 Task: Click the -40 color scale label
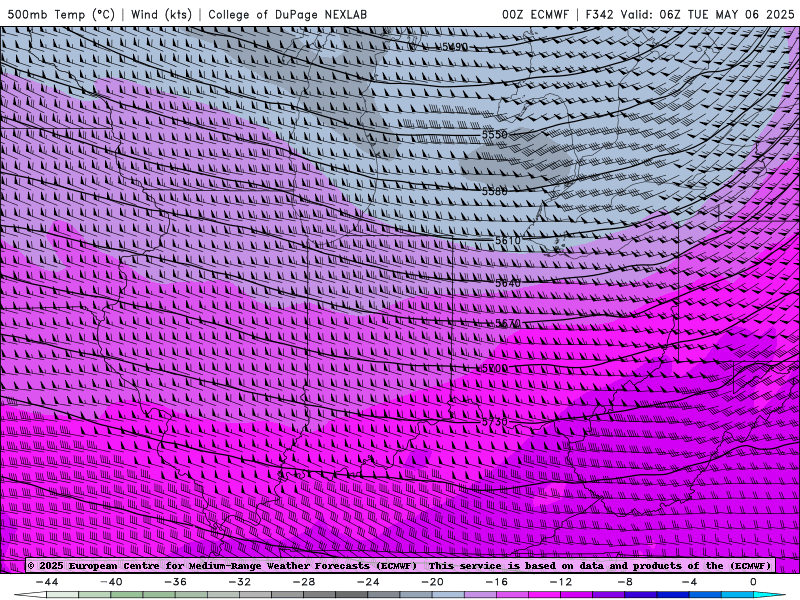tap(111, 582)
